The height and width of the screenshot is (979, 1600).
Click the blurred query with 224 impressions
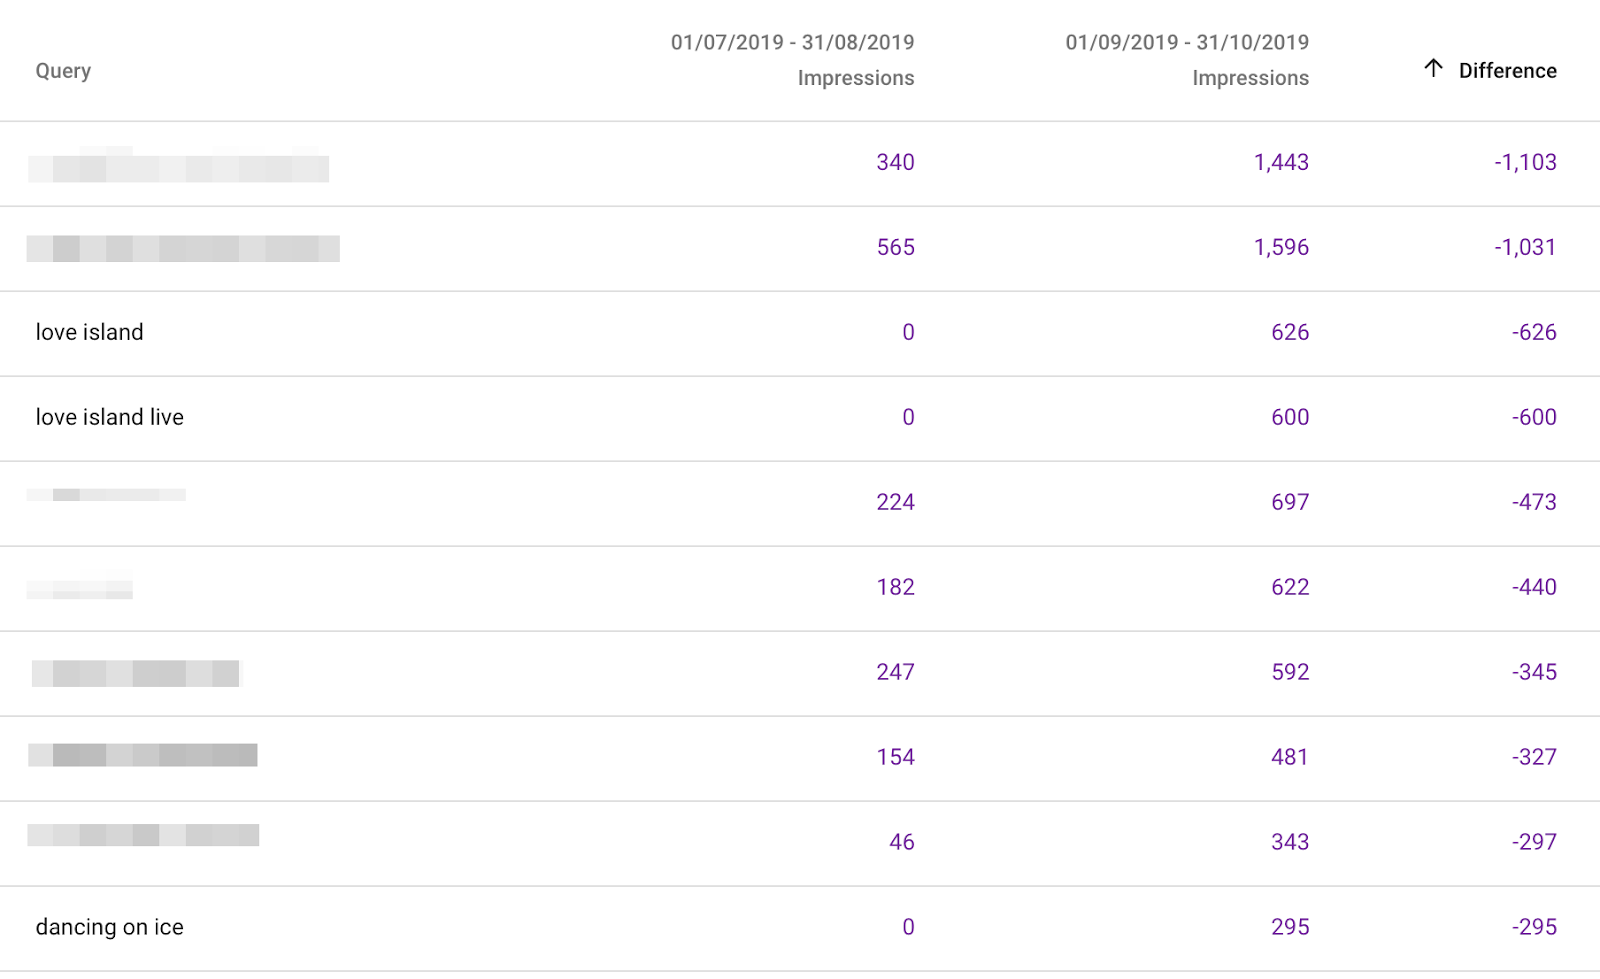click(106, 495)
